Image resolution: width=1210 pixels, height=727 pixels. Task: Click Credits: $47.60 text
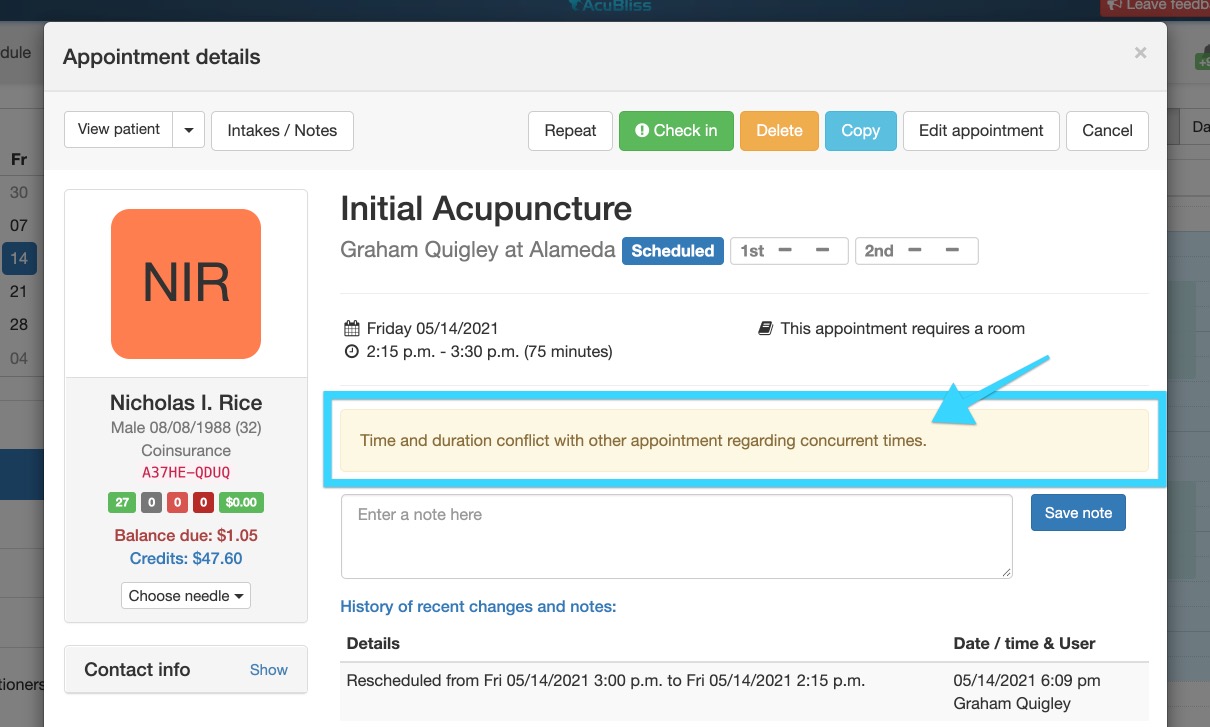pyautogui.click(x=186, y=558)
